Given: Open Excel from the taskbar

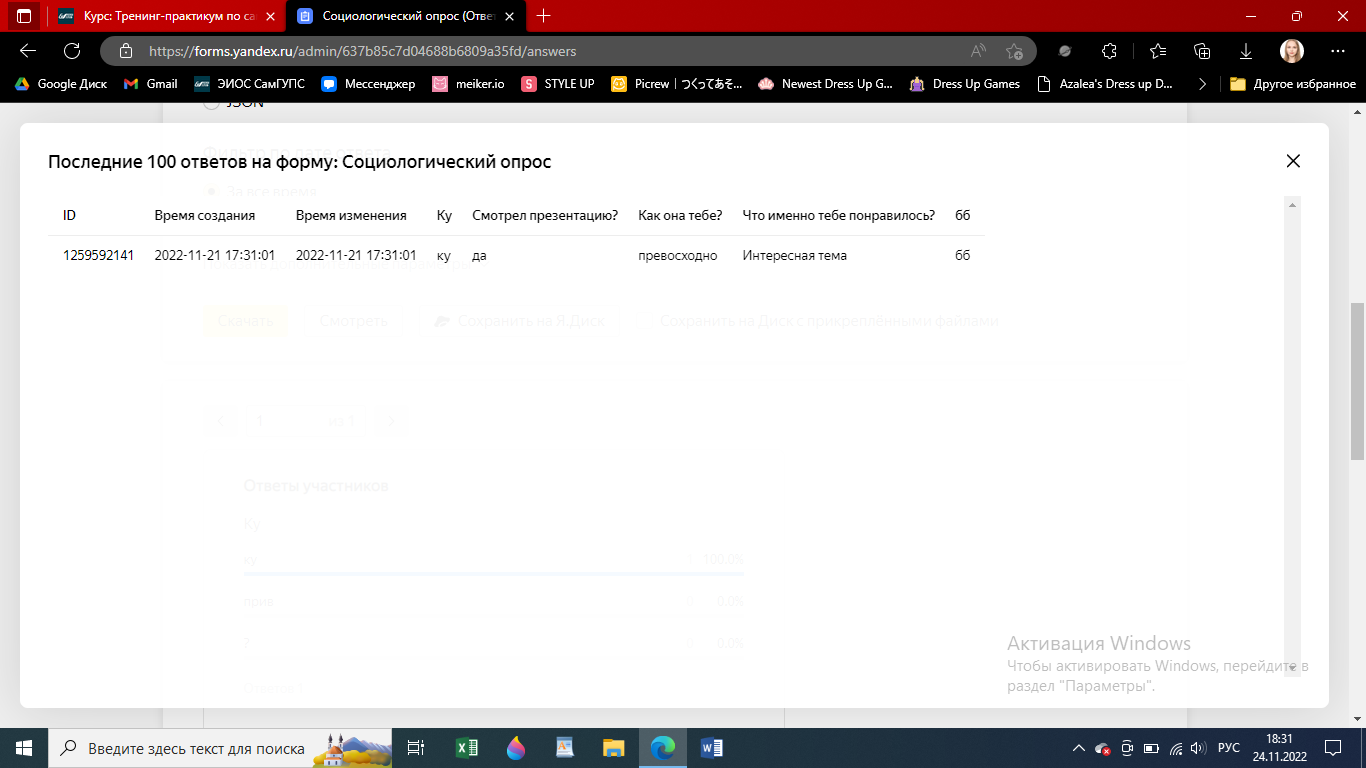Looking at the screenshot, I should tap(466, 747).
